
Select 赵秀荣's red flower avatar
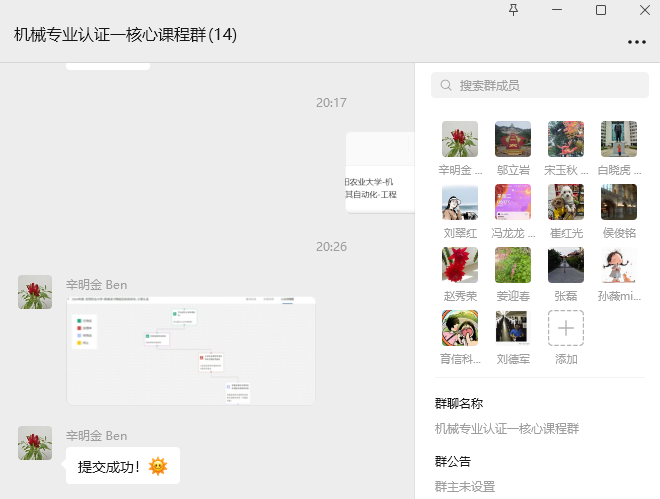tap(460, 265)
